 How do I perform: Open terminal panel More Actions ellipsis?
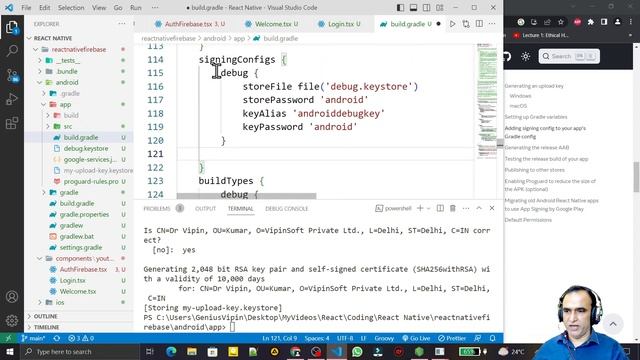tap(466, 208)
